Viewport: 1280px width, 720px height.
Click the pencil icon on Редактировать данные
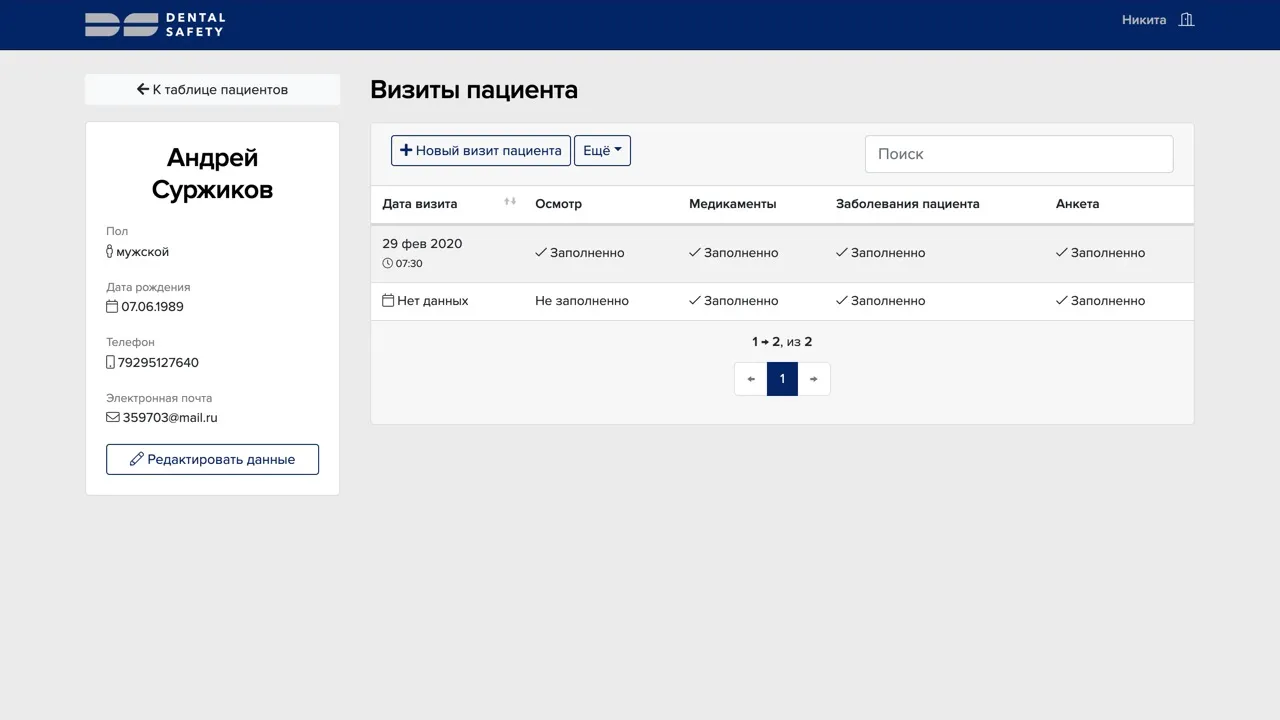(x=136, y=459)
